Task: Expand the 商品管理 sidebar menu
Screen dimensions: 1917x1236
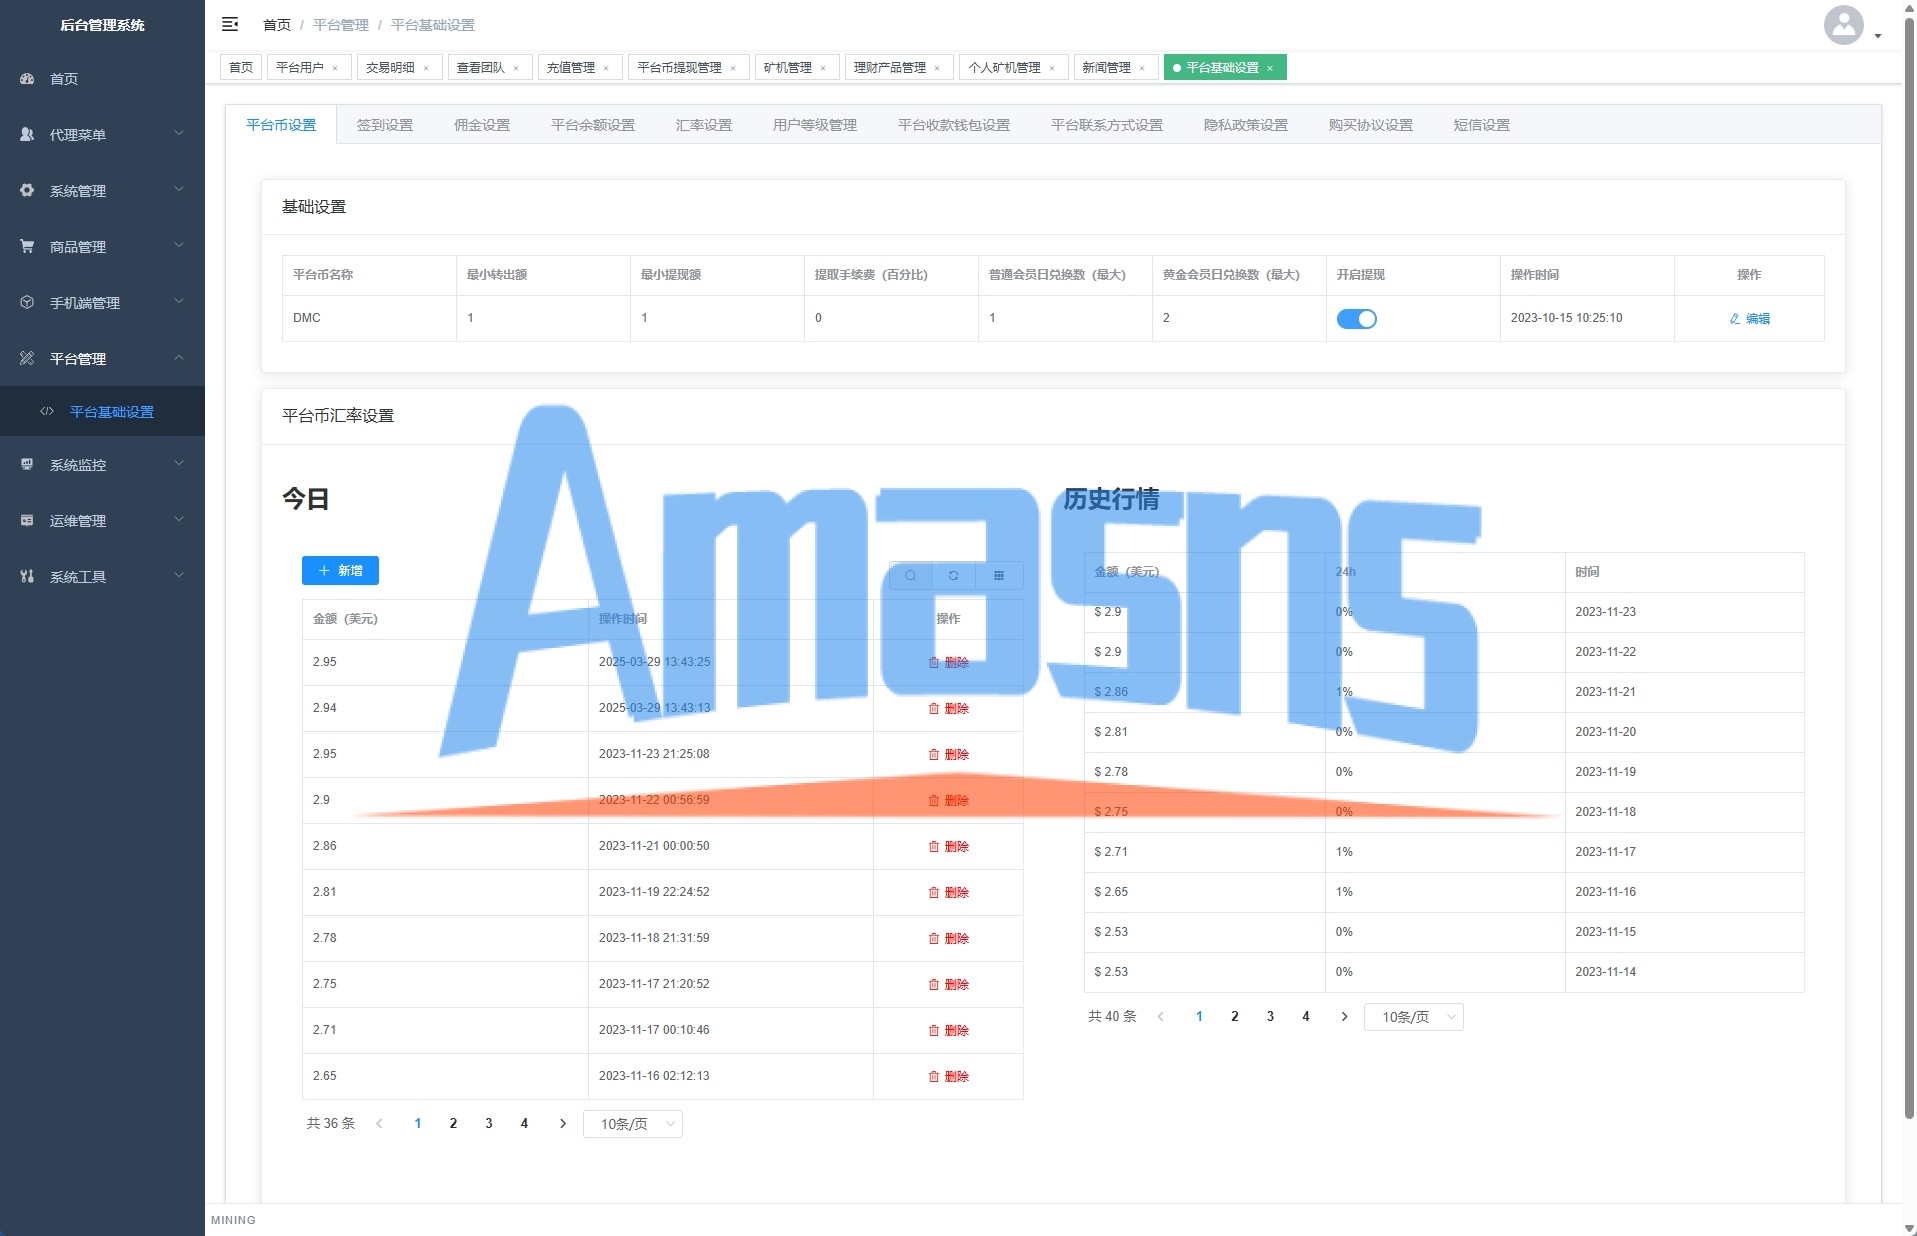Action: click(x=102, y=246)
